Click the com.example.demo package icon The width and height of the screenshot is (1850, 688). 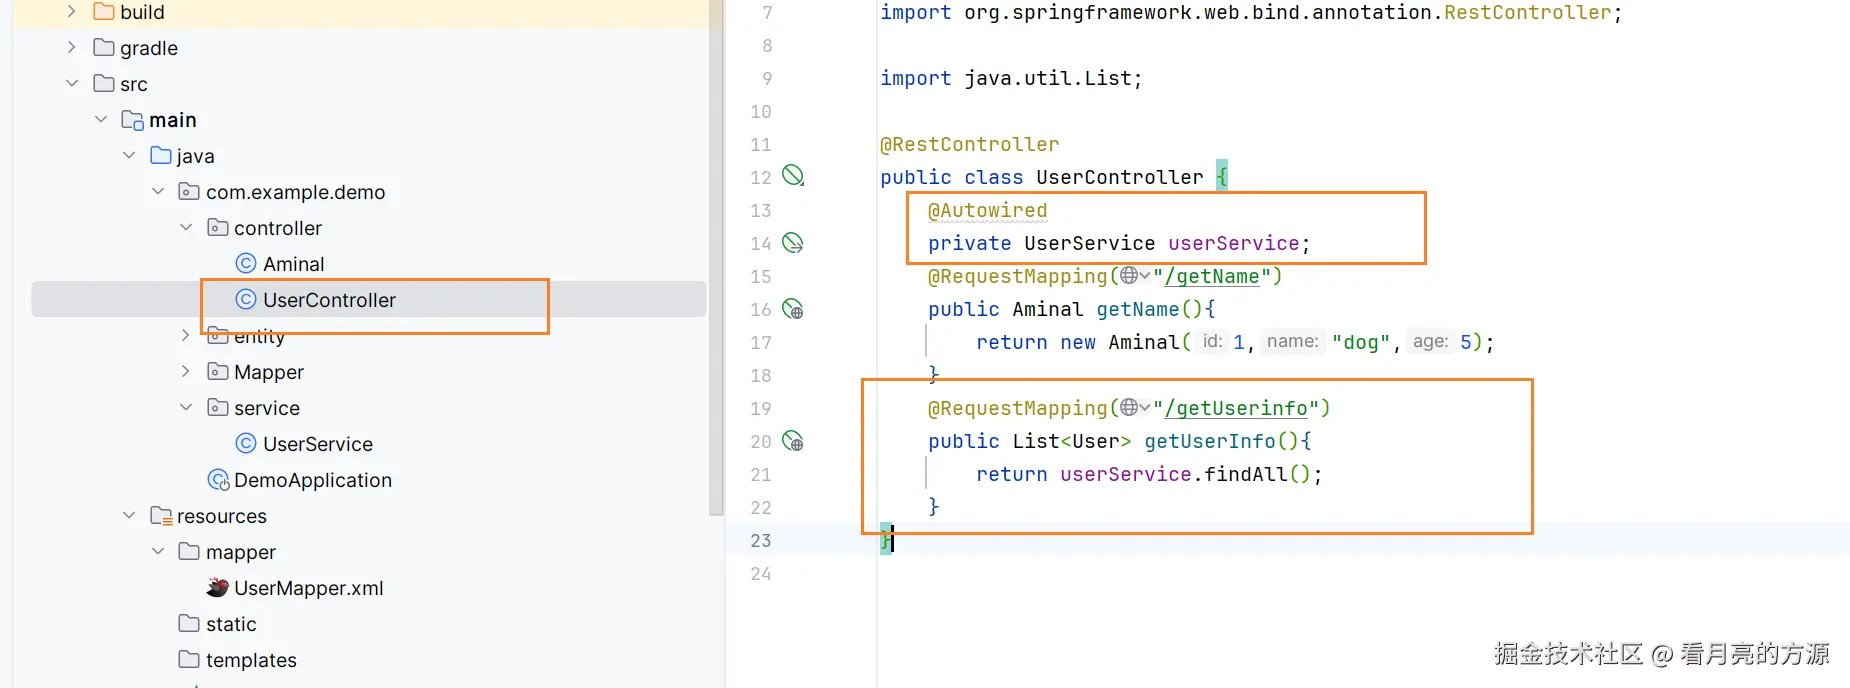[x=188, y=191]
